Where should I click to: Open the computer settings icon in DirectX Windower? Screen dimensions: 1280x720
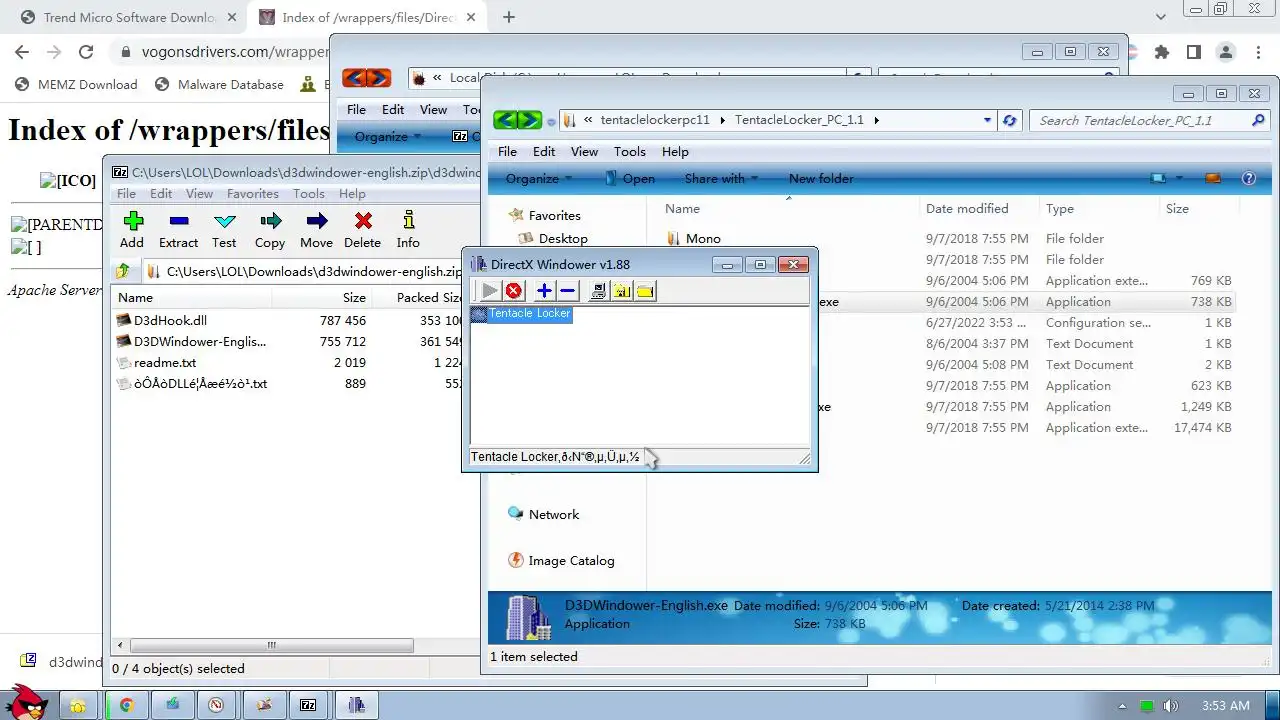coord(598,291)
